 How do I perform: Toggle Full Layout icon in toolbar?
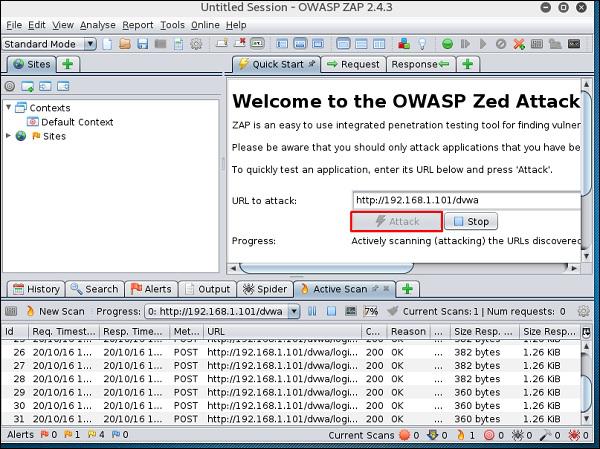coord(318,44)
